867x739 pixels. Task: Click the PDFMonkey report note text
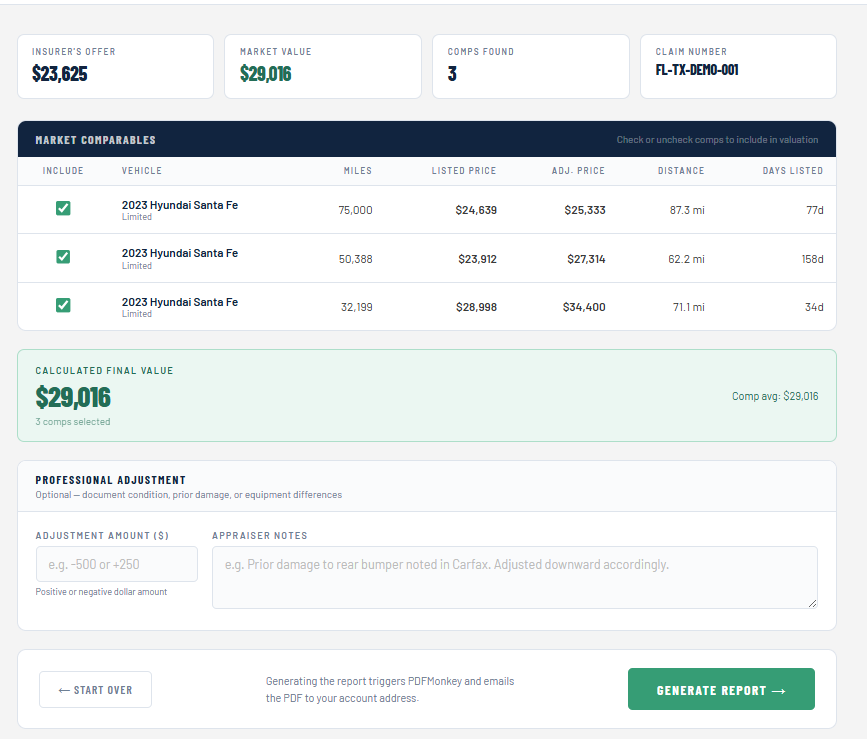click(x=390, y=689)
